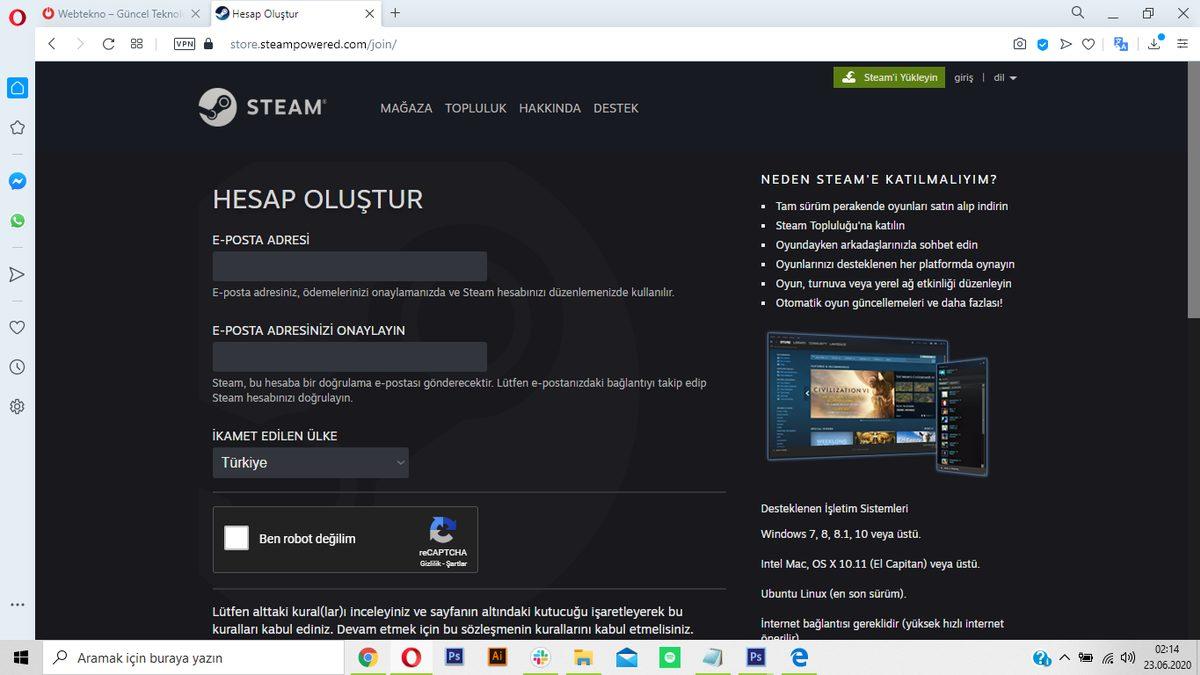Toggle the VPN badge in the address bar

click(x=183, y=44)
